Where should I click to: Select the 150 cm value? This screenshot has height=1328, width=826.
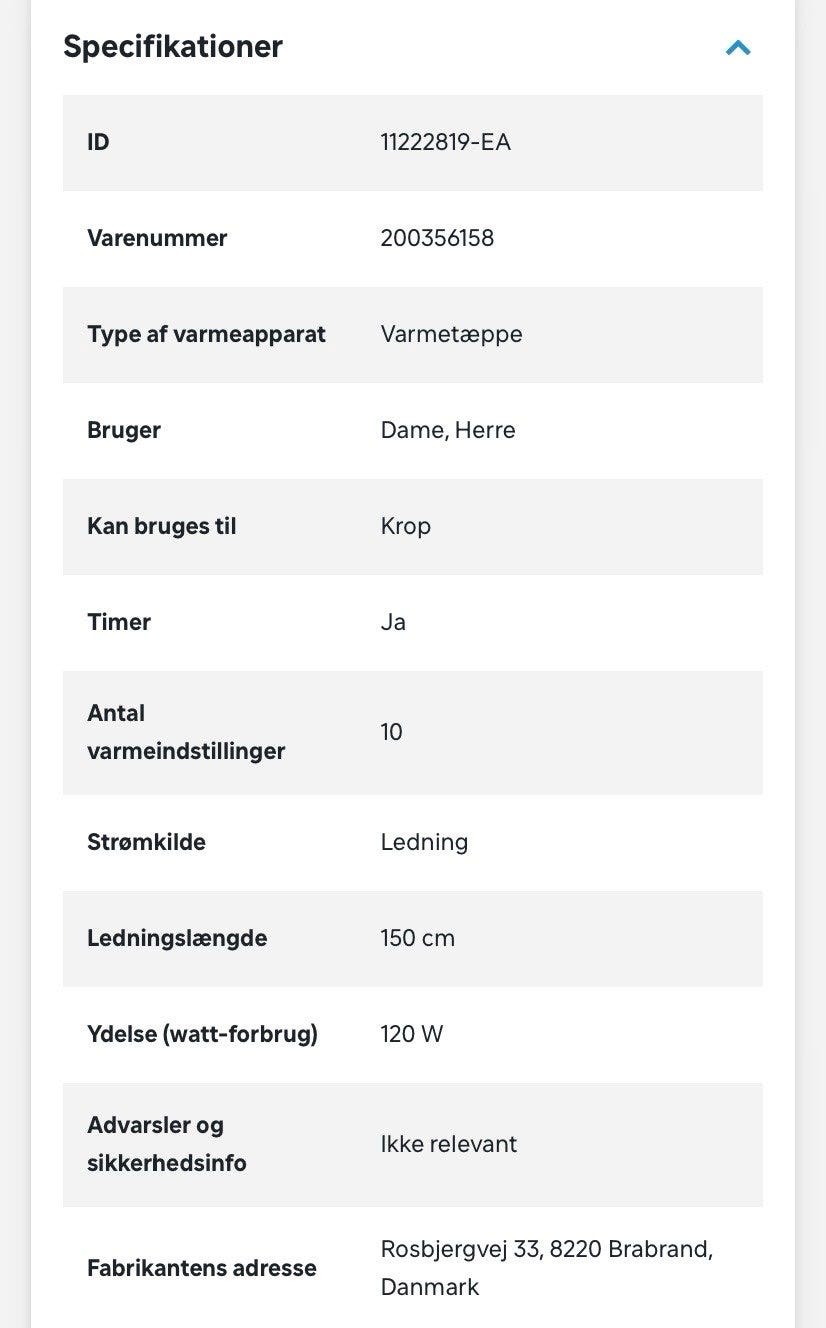[x=418, y=938]
